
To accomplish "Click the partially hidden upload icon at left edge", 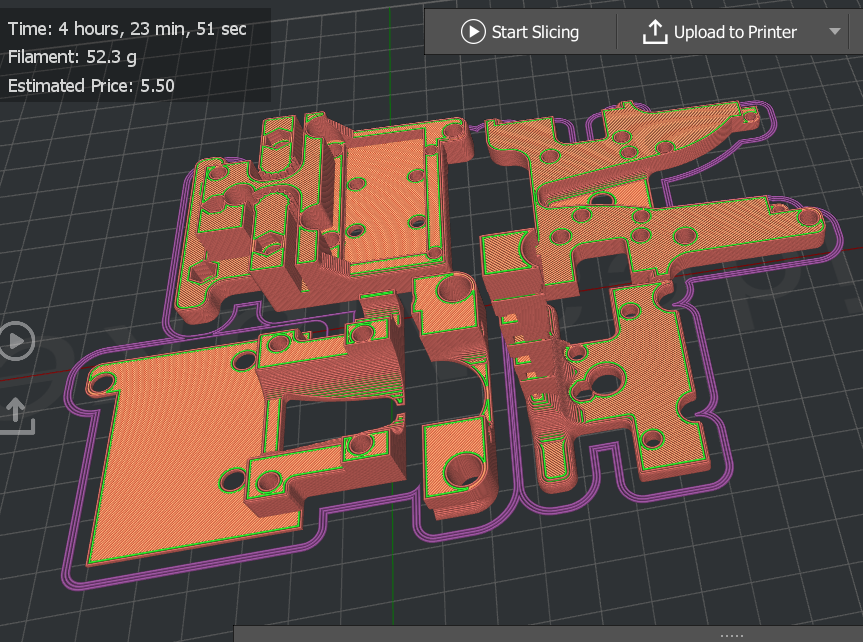I will pos(17,416).
